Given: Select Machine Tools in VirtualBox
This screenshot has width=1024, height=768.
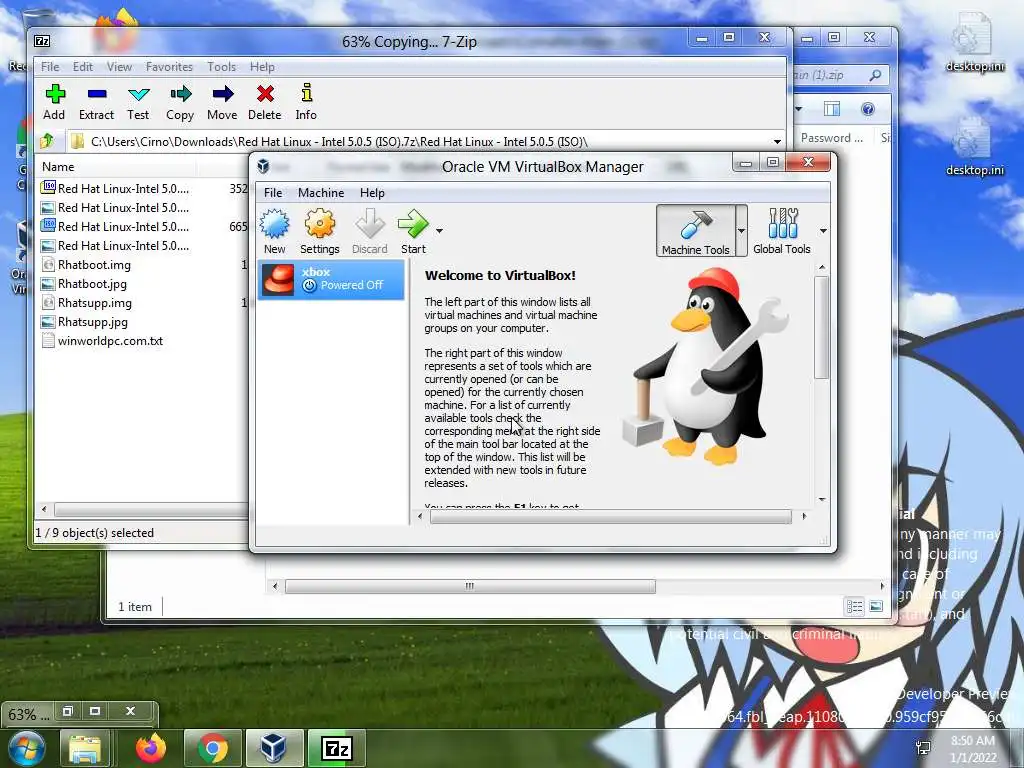Looking at the screenshot, I should click(696, 231).
